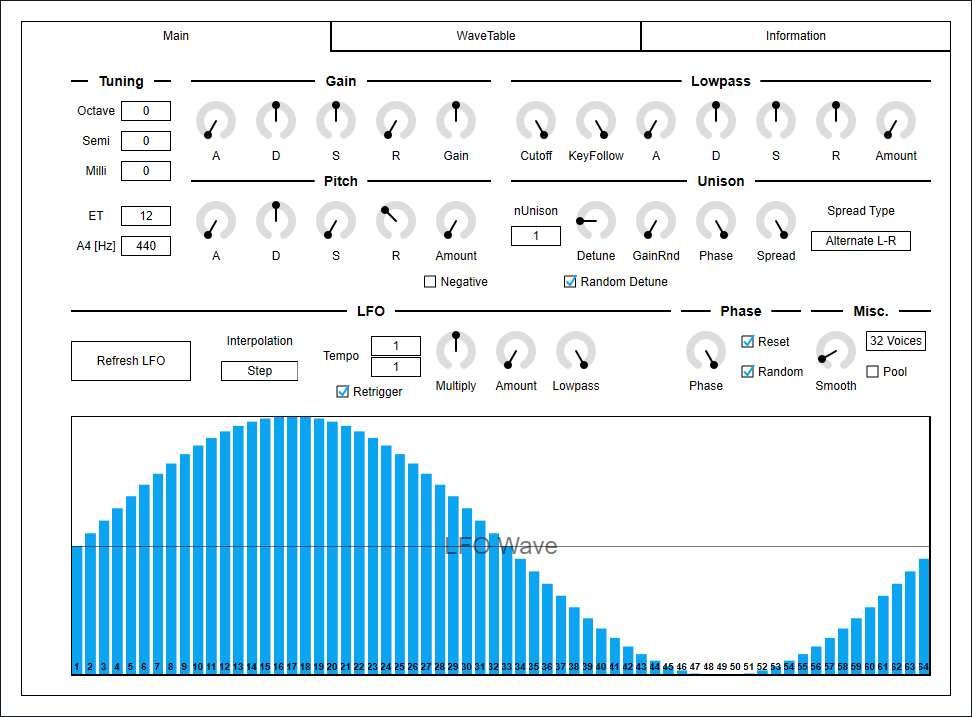Click the Lowpass S knob

coord(775,121)
